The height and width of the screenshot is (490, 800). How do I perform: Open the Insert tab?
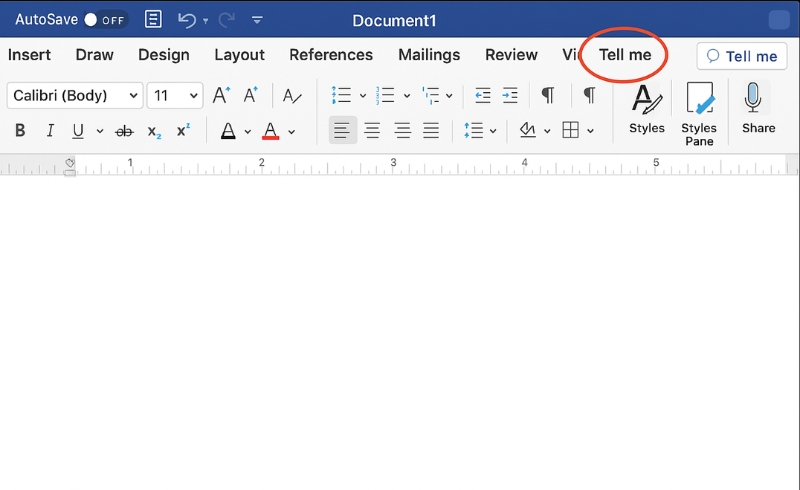pos(29,55)
